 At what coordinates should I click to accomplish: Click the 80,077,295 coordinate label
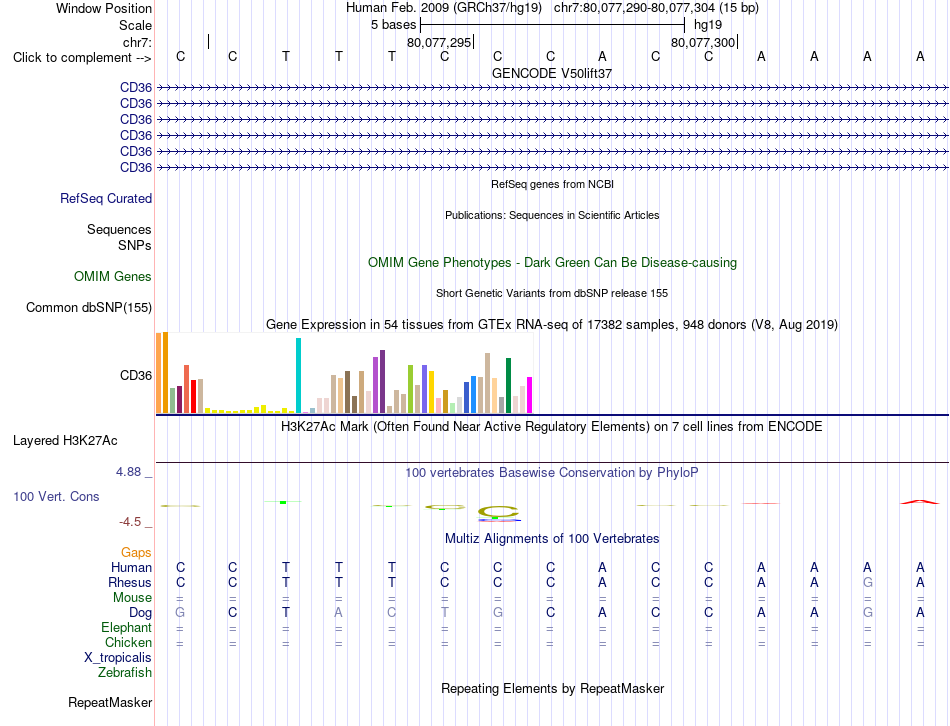(439, 42)
